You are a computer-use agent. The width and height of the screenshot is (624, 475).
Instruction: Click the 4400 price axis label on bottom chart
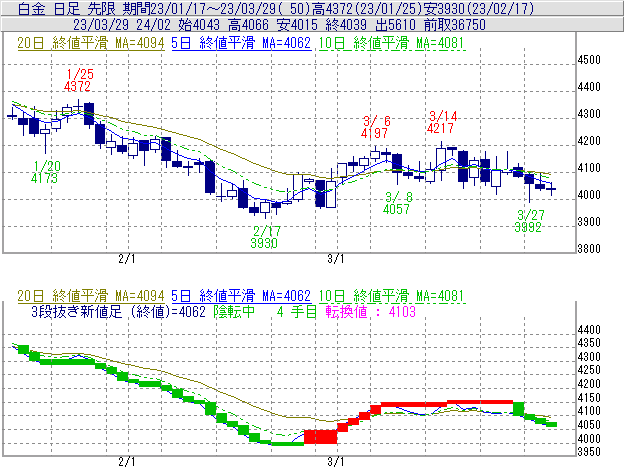click(x=589, y=330)
